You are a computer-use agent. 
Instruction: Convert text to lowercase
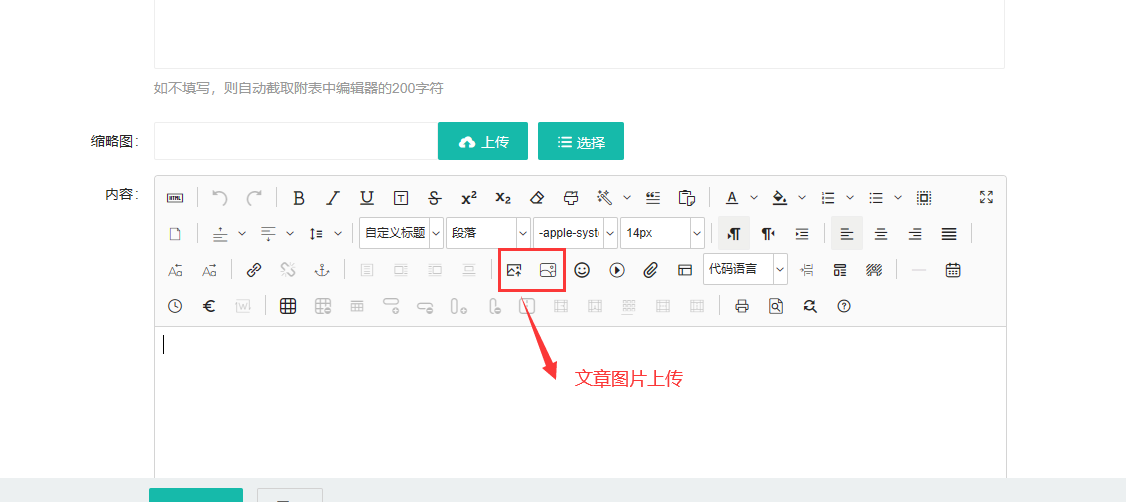(209, 270)
